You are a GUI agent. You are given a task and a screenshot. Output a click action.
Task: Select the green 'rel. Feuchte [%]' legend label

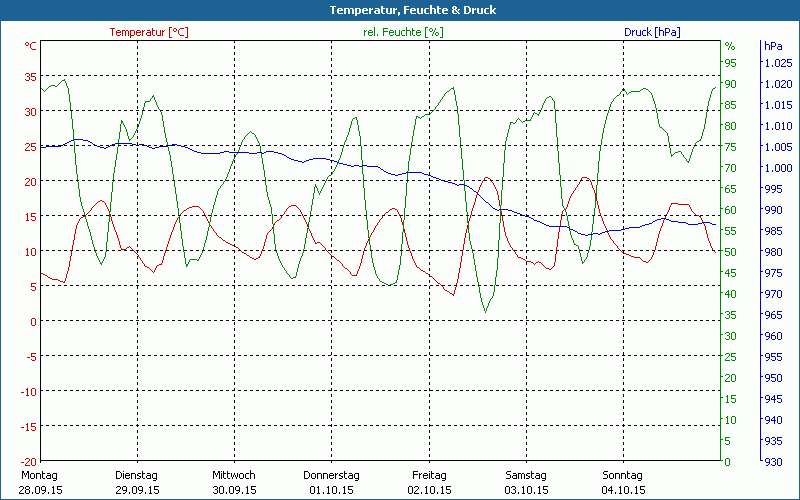403,32
